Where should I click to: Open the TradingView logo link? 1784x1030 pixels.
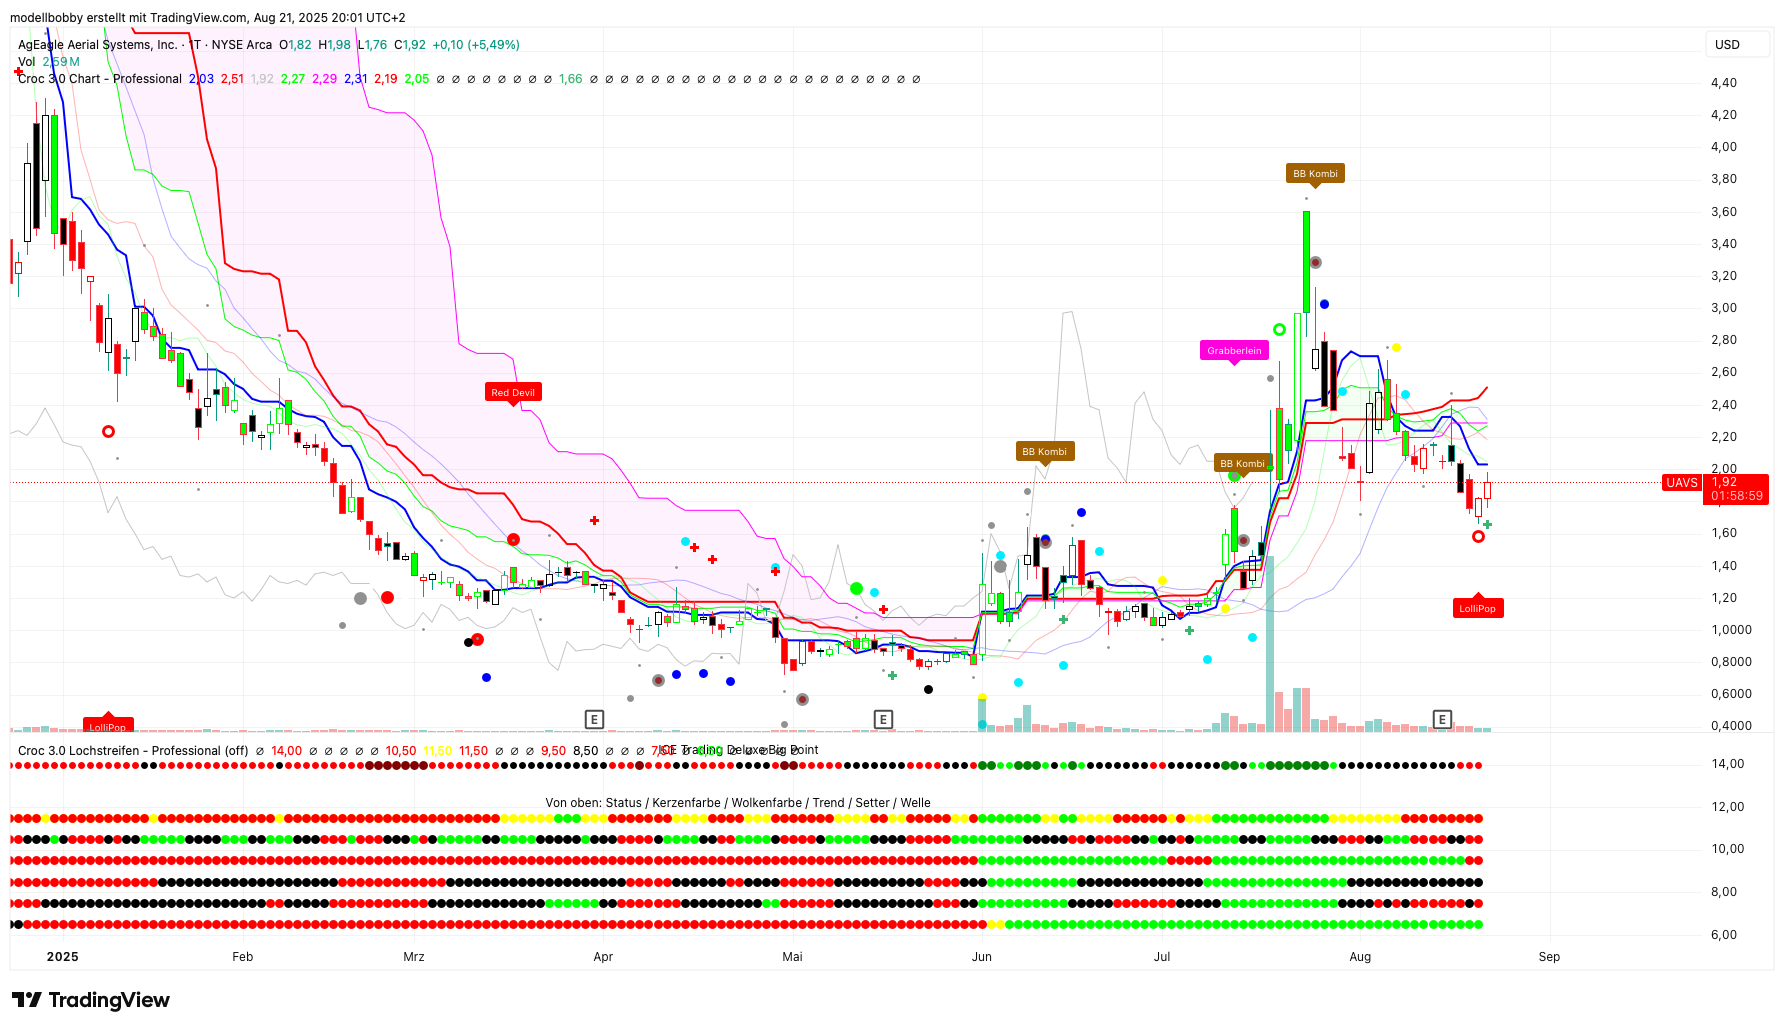(x=91, y=1000)
